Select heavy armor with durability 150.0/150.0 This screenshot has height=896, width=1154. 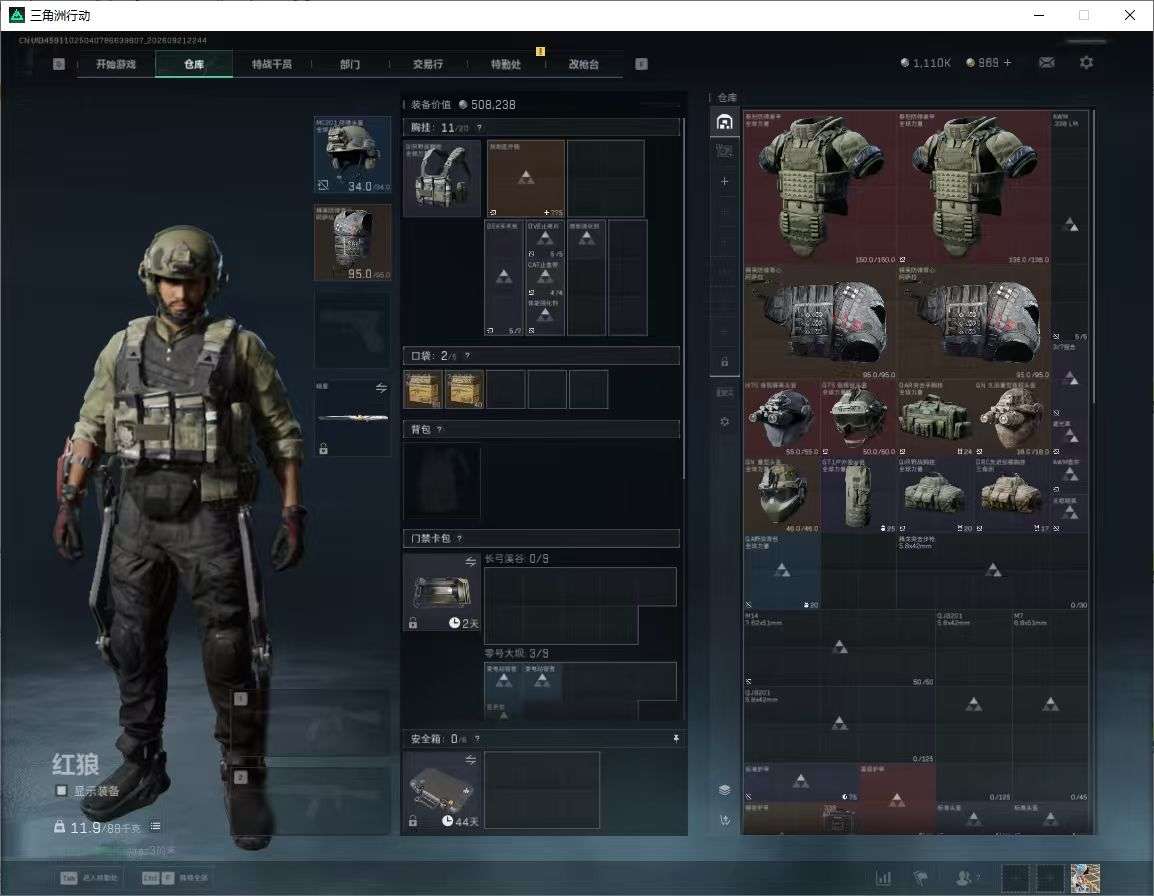pos(820,188)
